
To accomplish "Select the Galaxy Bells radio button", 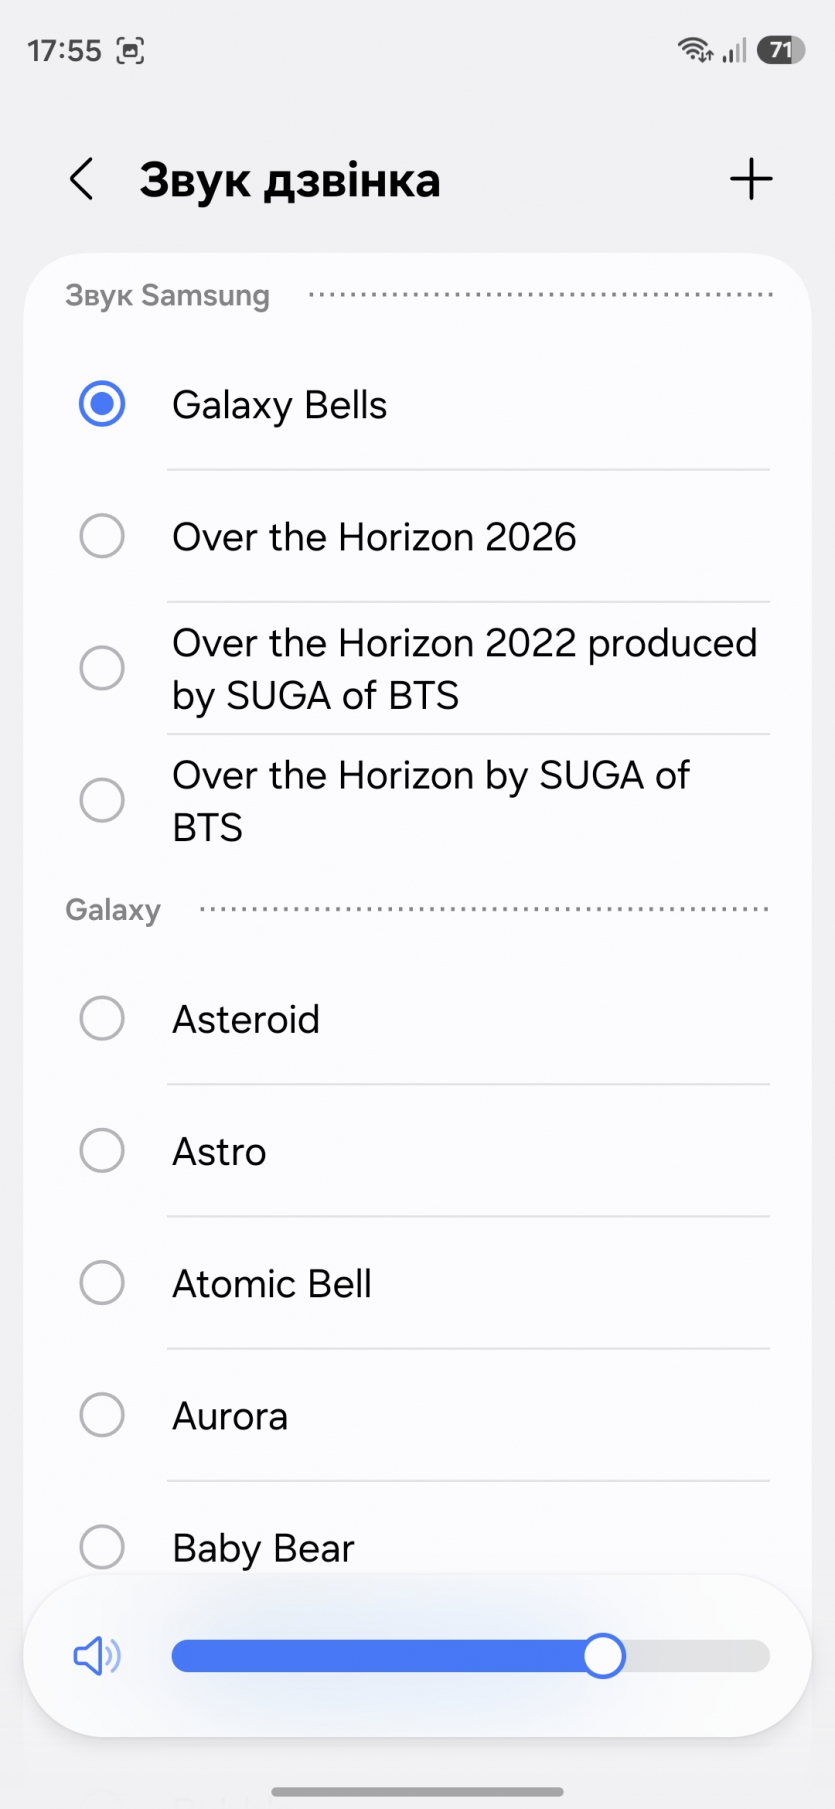I will 102,404.
